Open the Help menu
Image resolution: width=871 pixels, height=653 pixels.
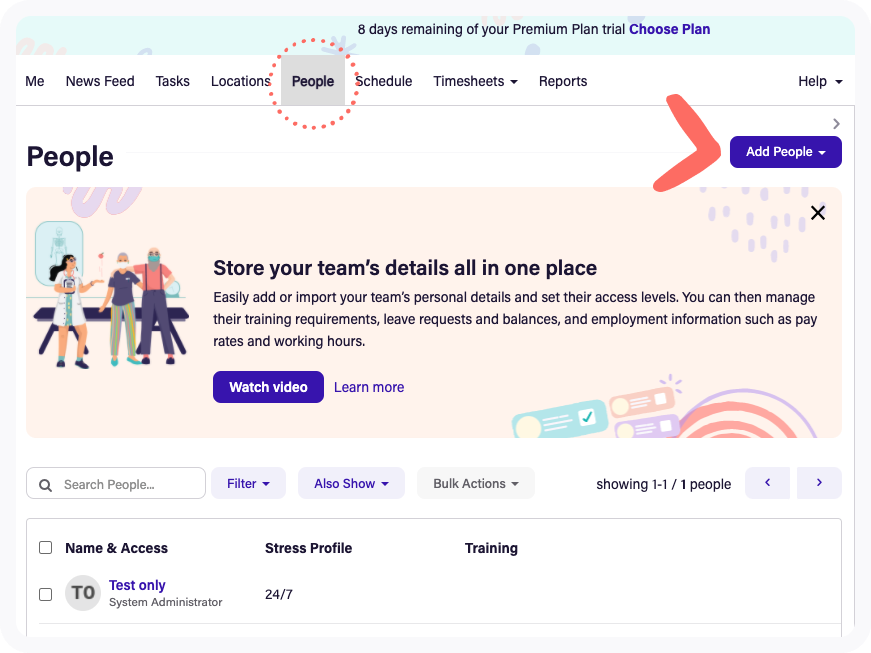click(820, 82)
